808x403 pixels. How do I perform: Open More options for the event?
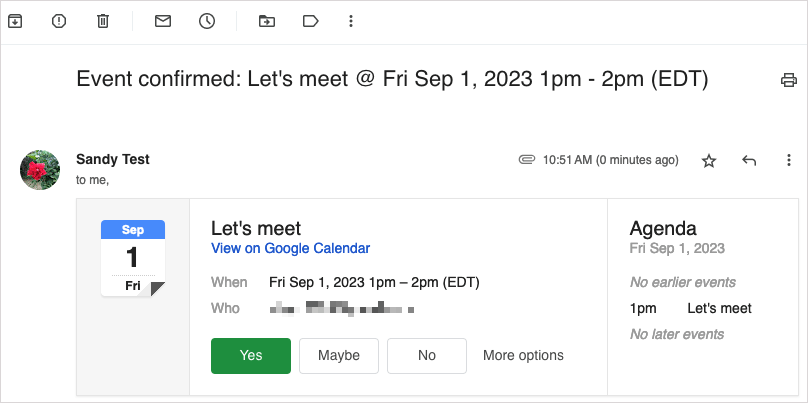(x=523, y=355)
